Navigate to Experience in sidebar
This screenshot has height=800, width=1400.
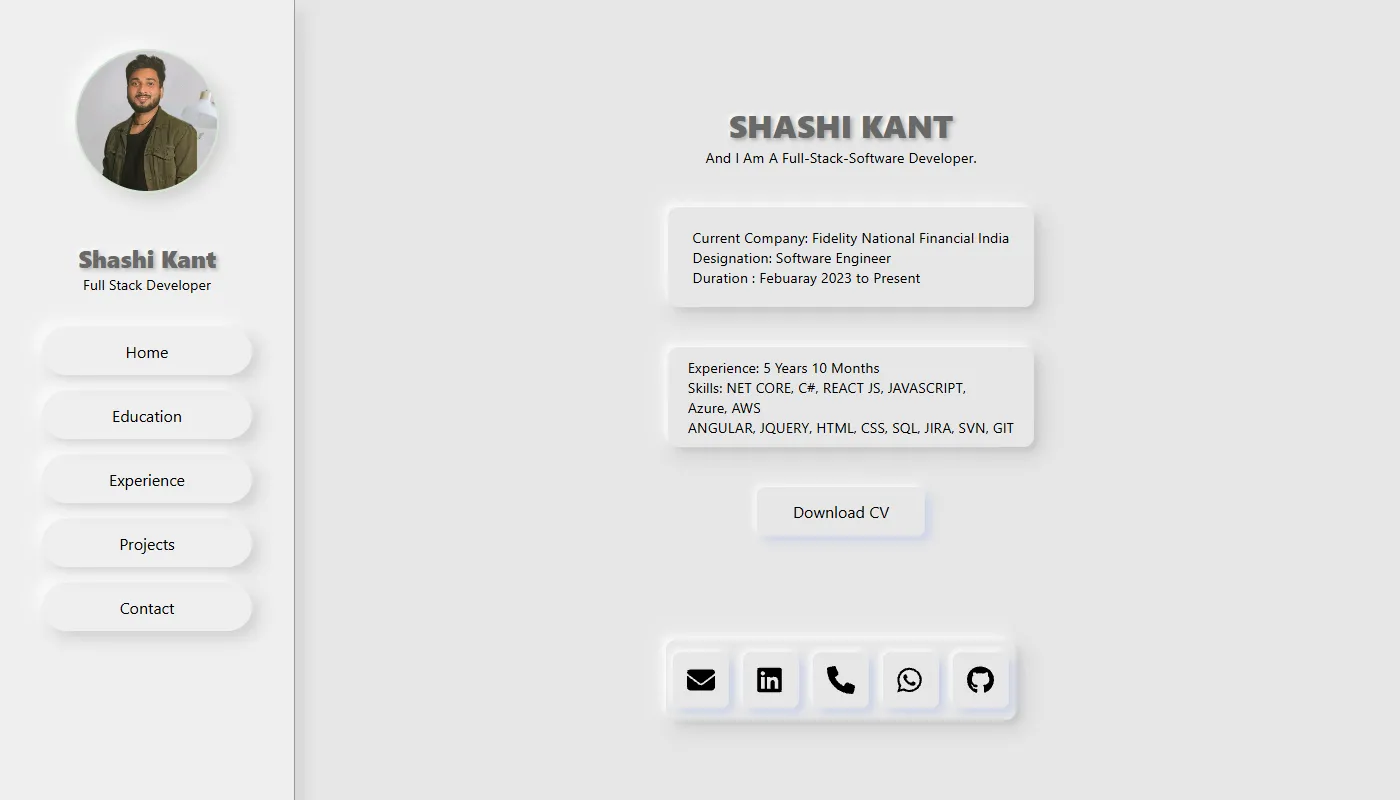[147, 480]
